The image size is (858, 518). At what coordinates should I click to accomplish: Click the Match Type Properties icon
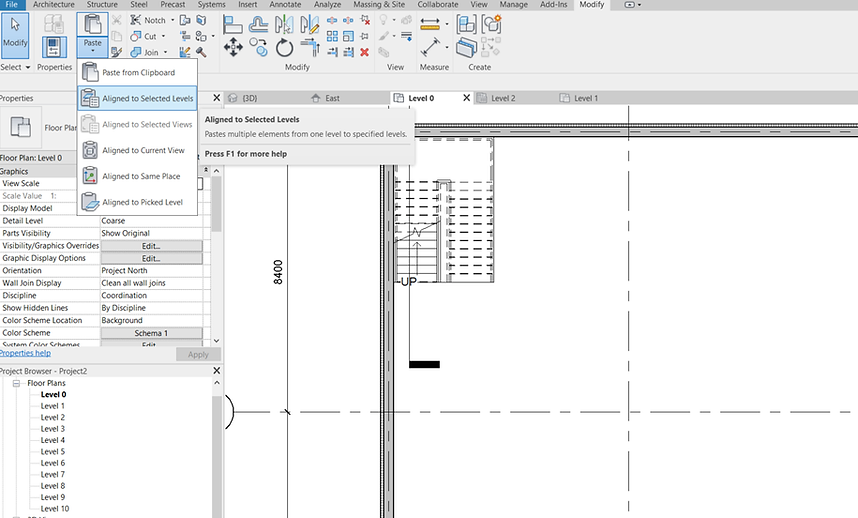pos(117,52)
